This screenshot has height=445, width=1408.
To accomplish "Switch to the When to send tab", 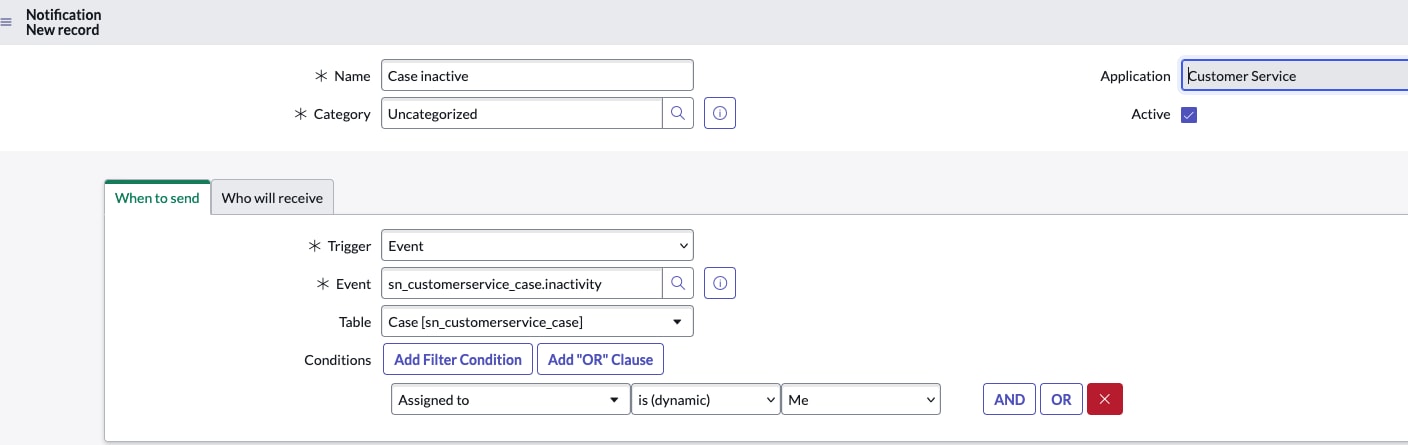I will 157,198.
